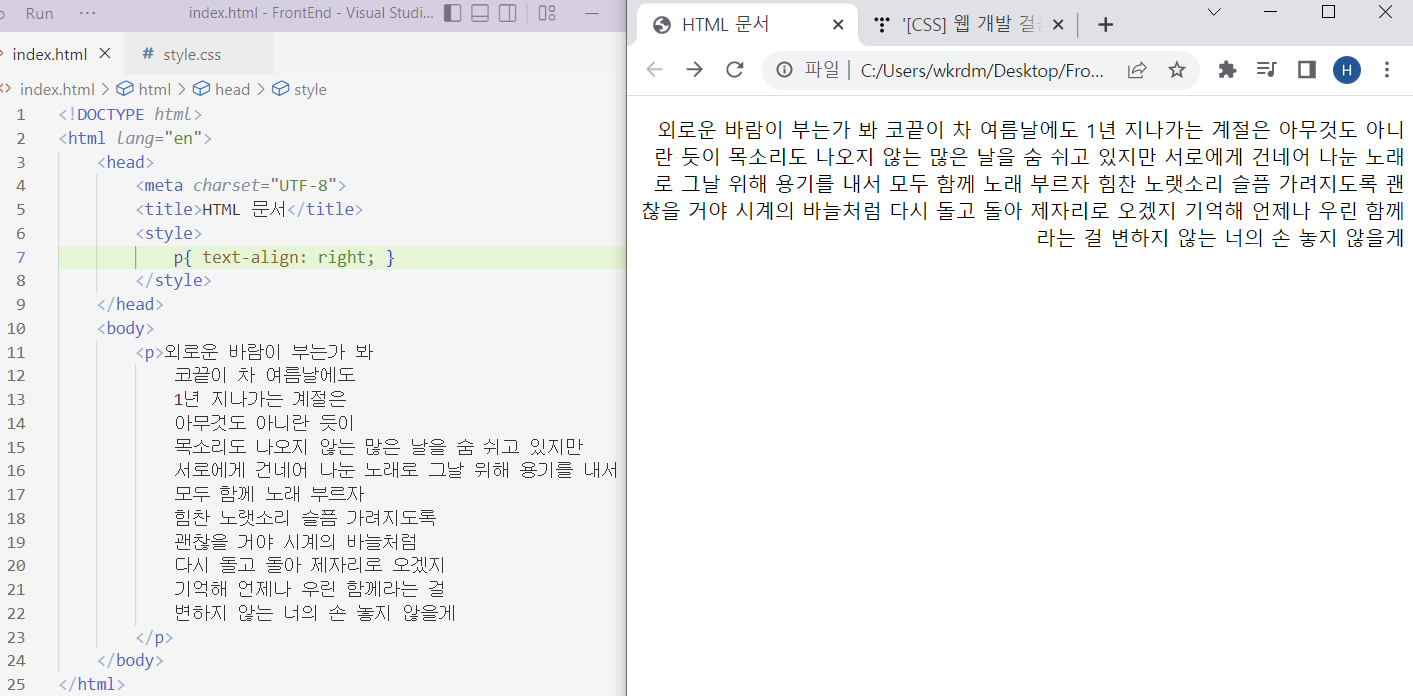Click the meta charset line in the editor
The height and width of the screenshot is (696, 1413).
pyautogui.click(x=240, y=185)
